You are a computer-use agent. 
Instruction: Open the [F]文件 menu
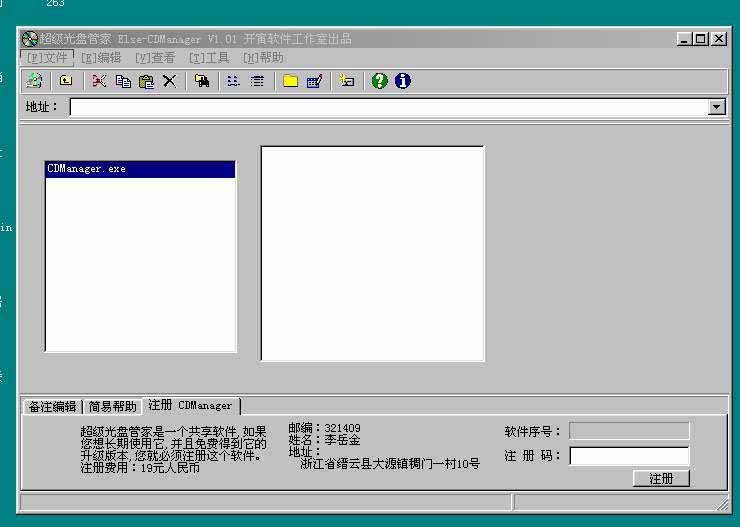(47, 58)
